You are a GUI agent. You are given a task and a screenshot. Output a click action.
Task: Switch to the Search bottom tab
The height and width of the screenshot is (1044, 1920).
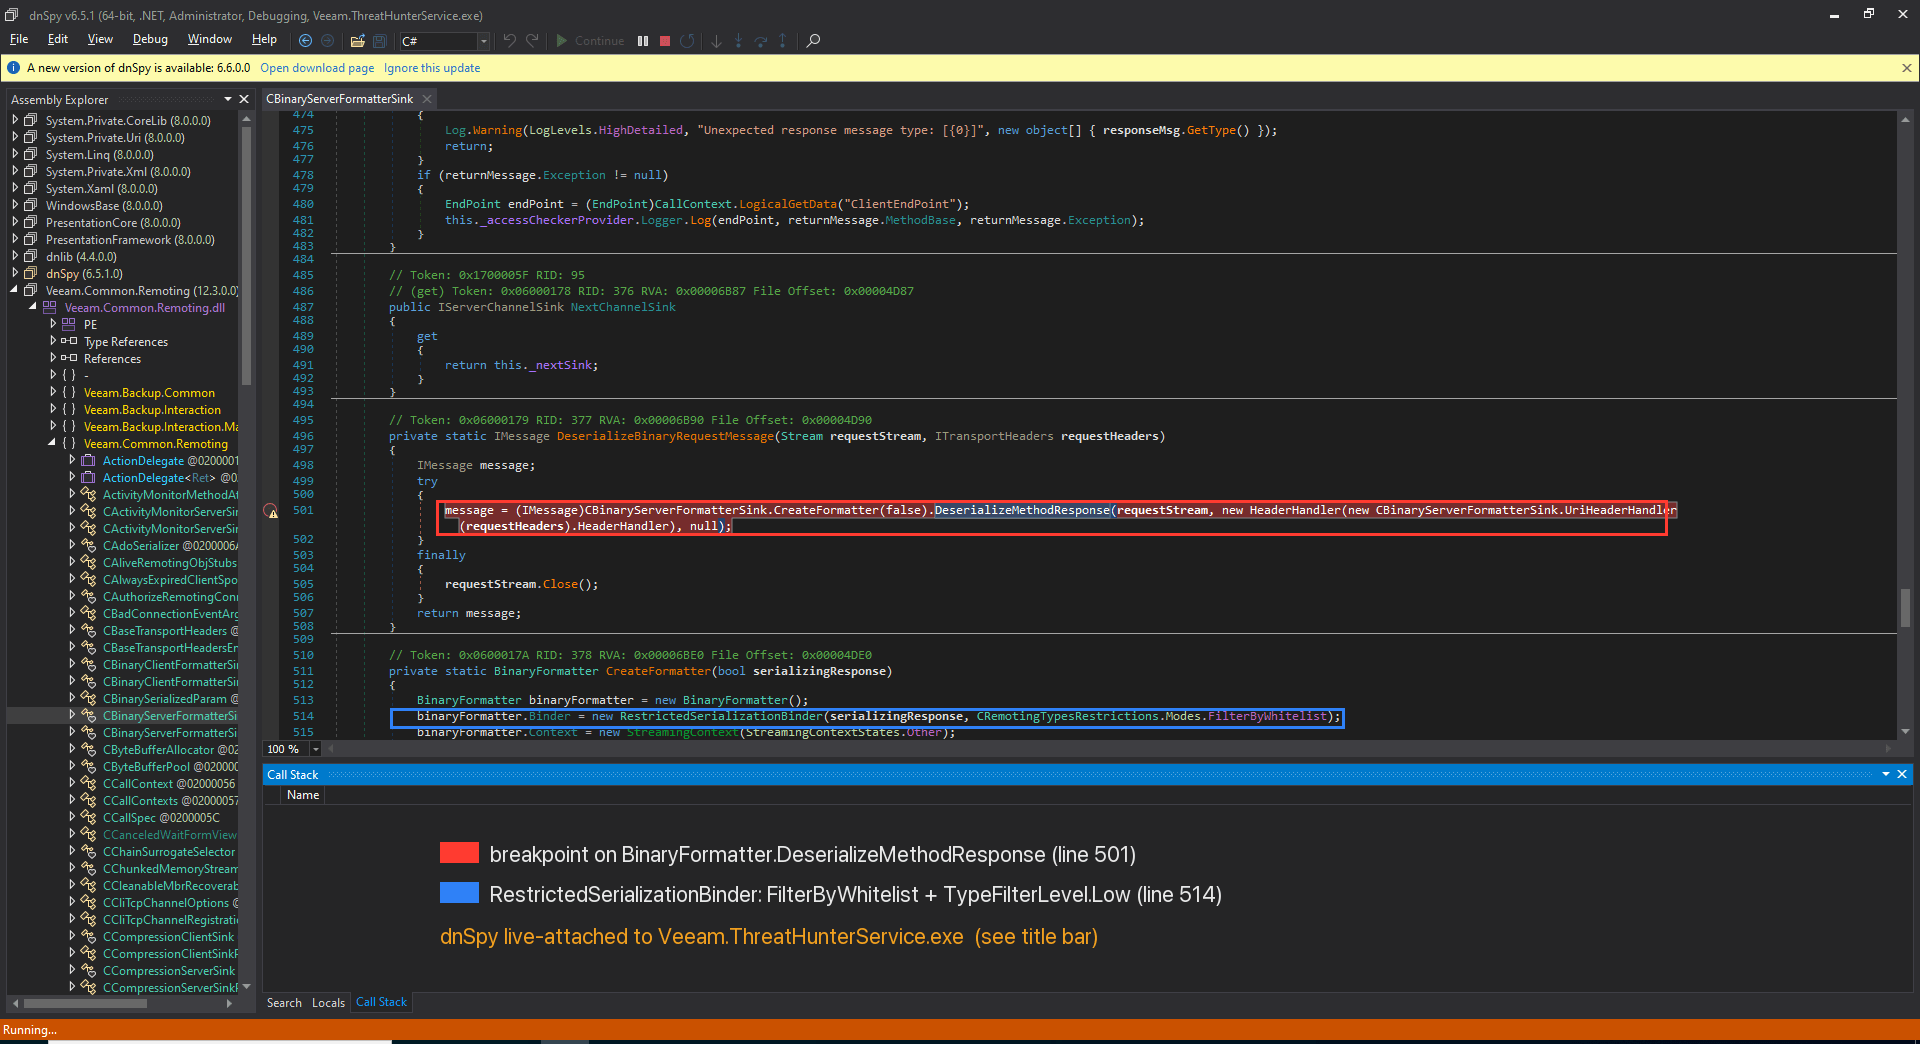pos(284,1002)
